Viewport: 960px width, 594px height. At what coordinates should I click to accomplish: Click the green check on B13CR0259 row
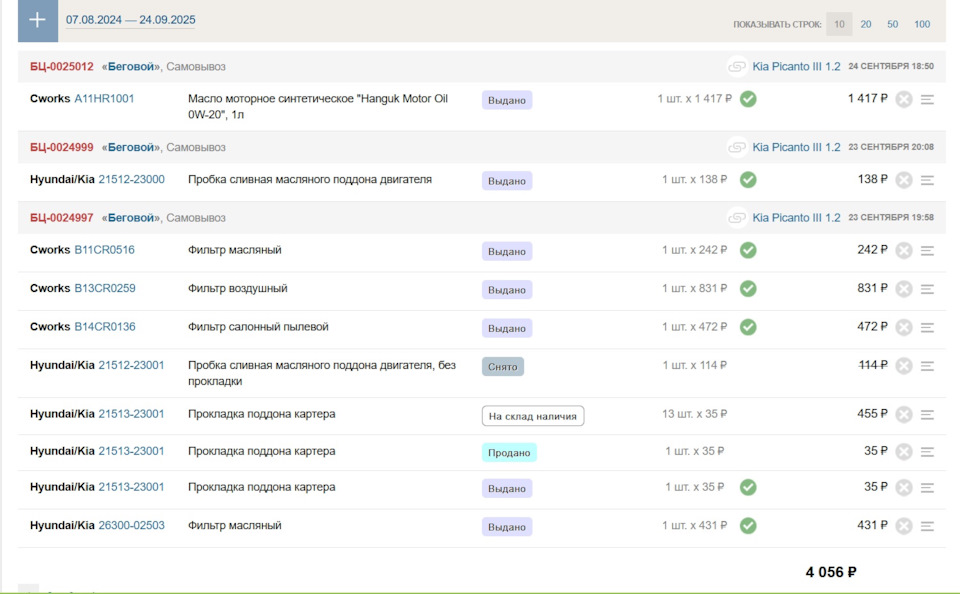click(x=748, y=288)
